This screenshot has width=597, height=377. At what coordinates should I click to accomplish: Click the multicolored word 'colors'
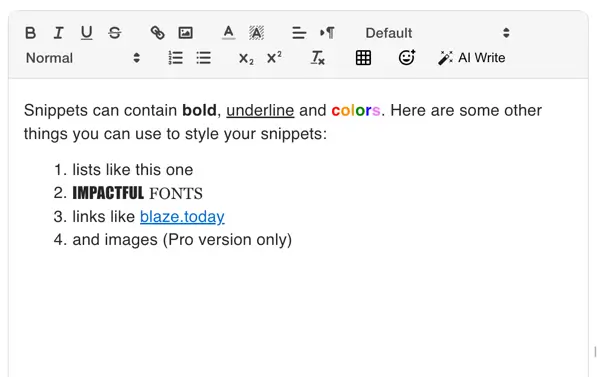(x=356, y=110)
